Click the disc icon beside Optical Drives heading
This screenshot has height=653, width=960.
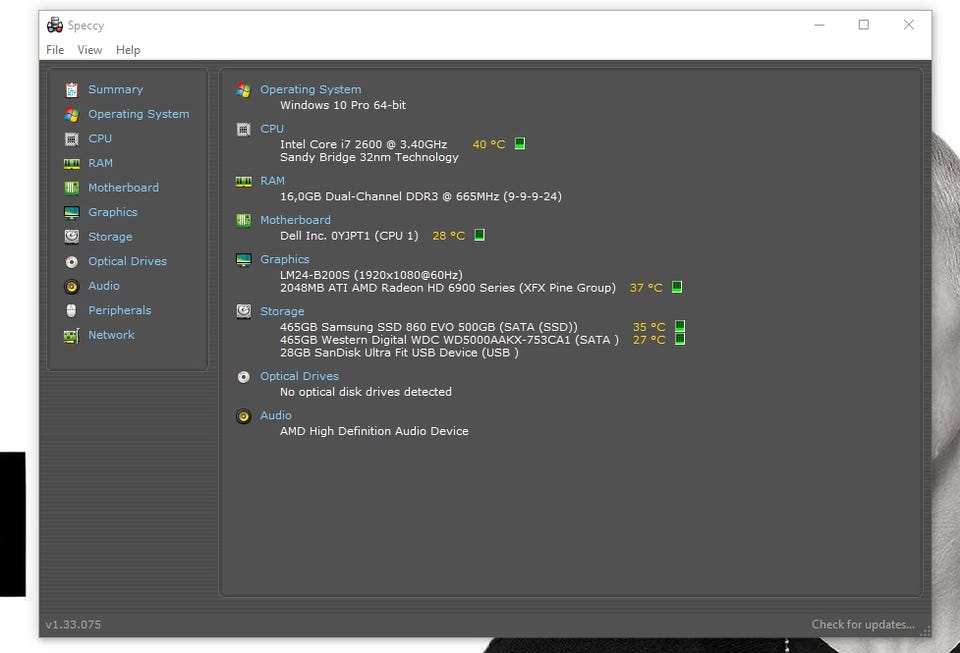[244, 376]
